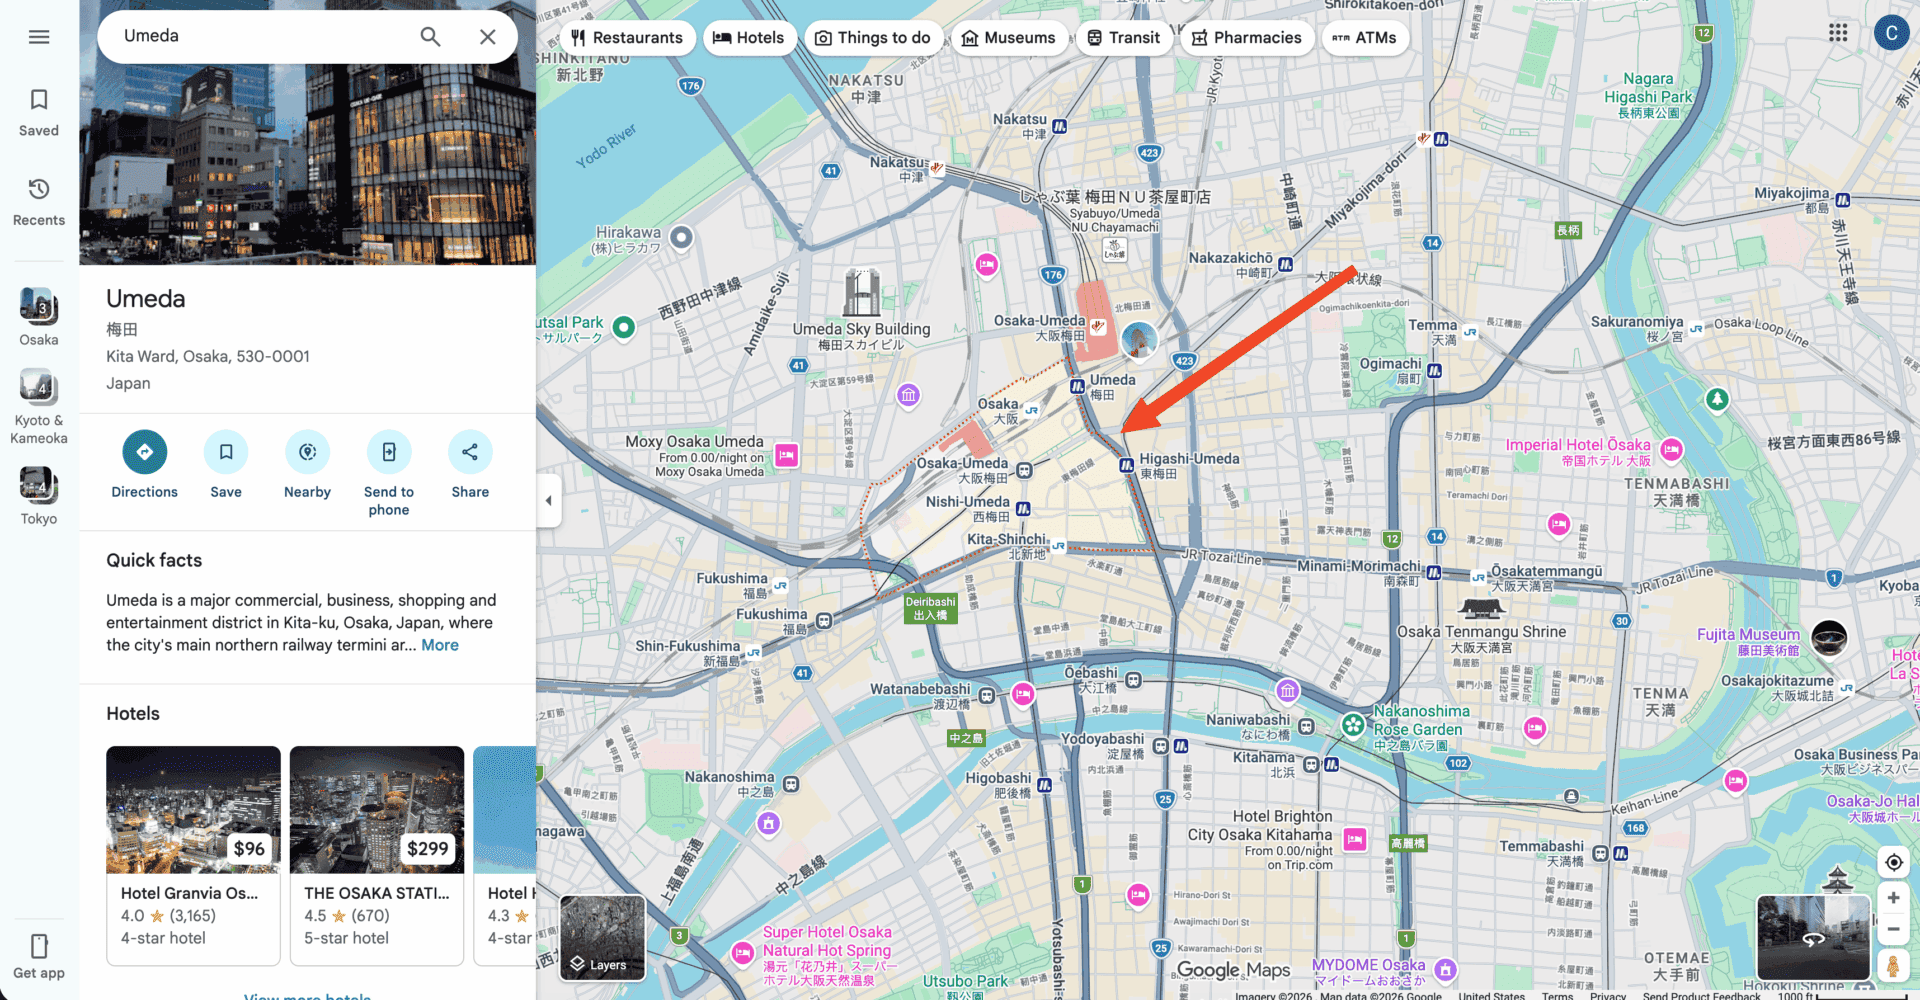The width and height of the screenshot is (1920, 1000).
Task: Open the hamburger menu
Action: tap(39, 37)
